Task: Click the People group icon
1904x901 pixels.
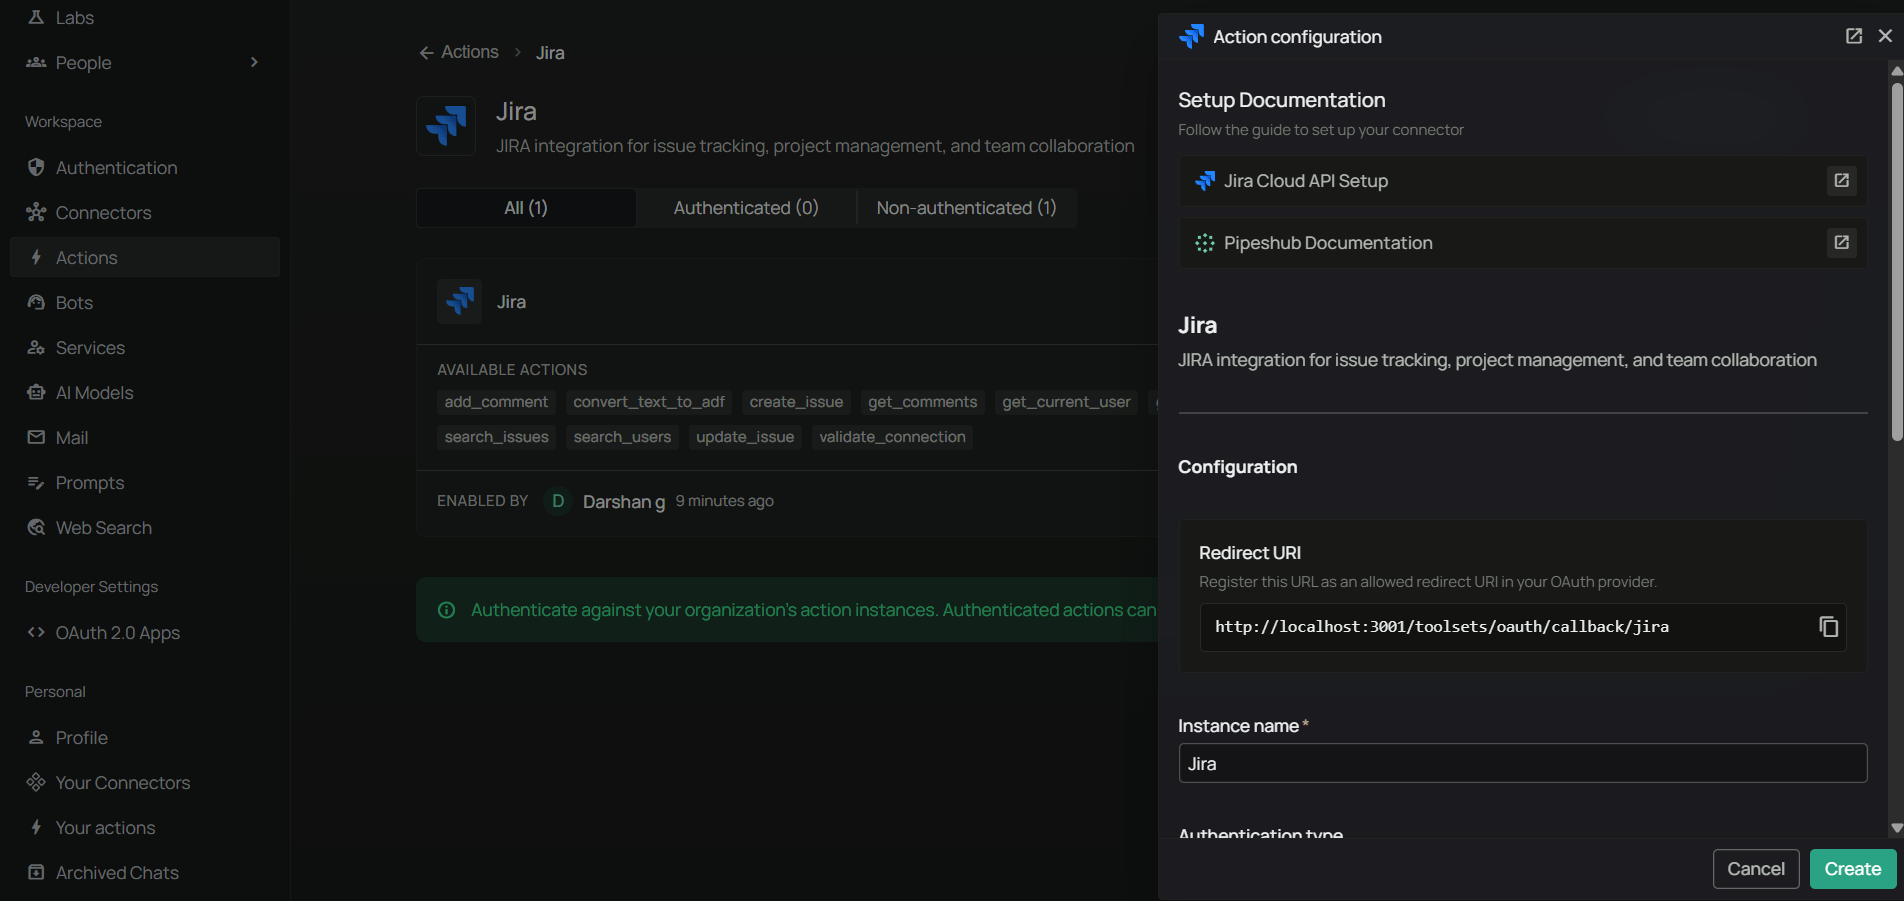Action: [x=36, y=62]
